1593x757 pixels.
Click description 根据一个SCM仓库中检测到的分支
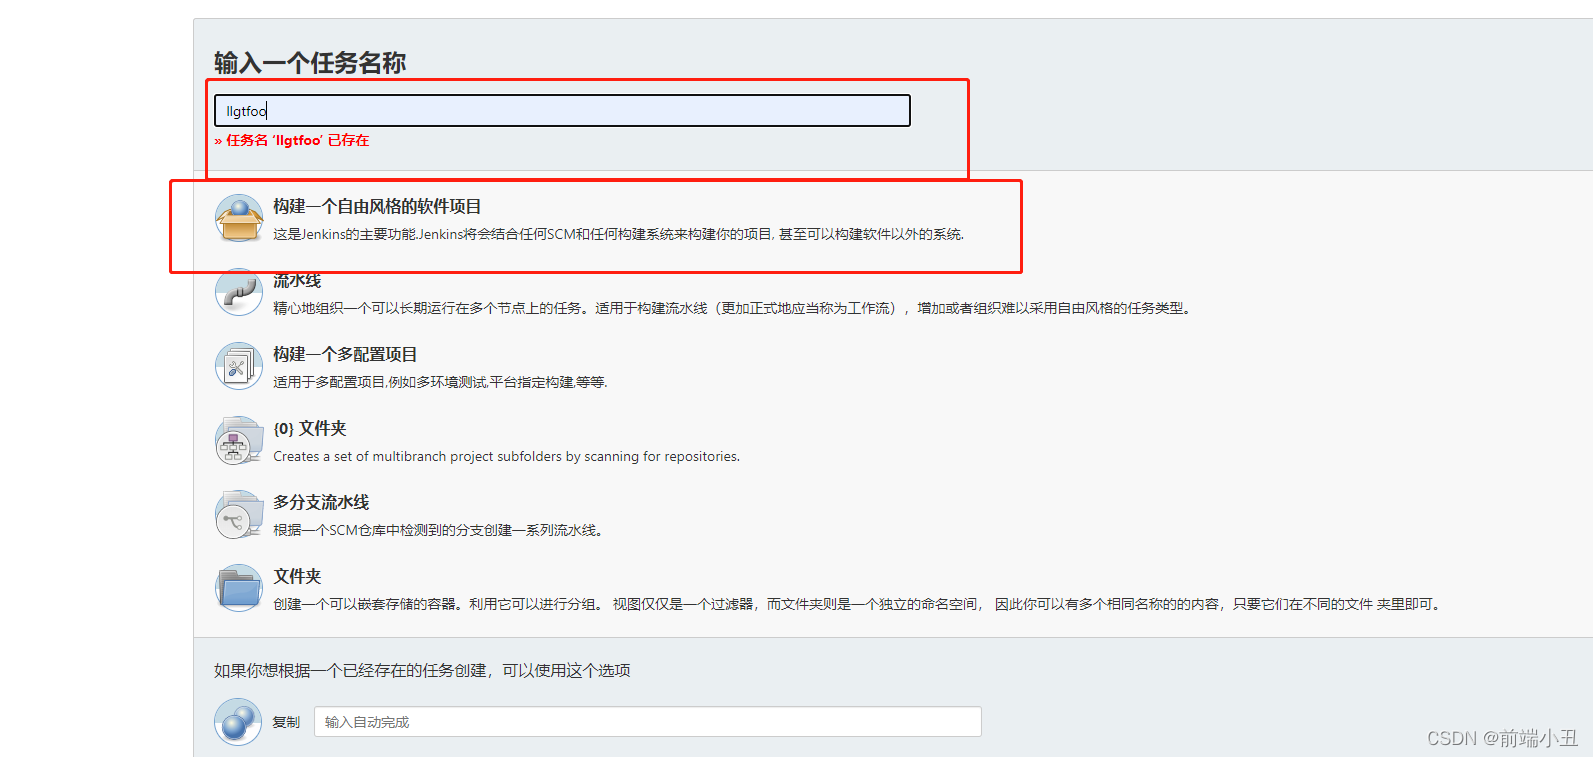coord(440,530)
